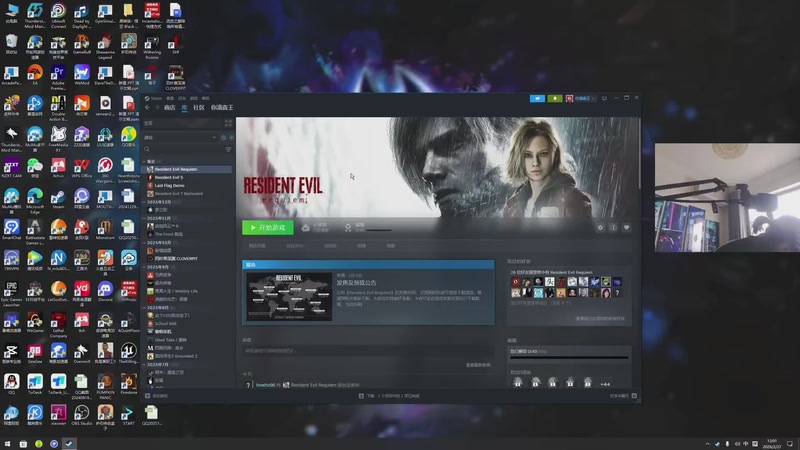
Task: Collapse the 2025年9月 group
Action: (x=144, y=267)
